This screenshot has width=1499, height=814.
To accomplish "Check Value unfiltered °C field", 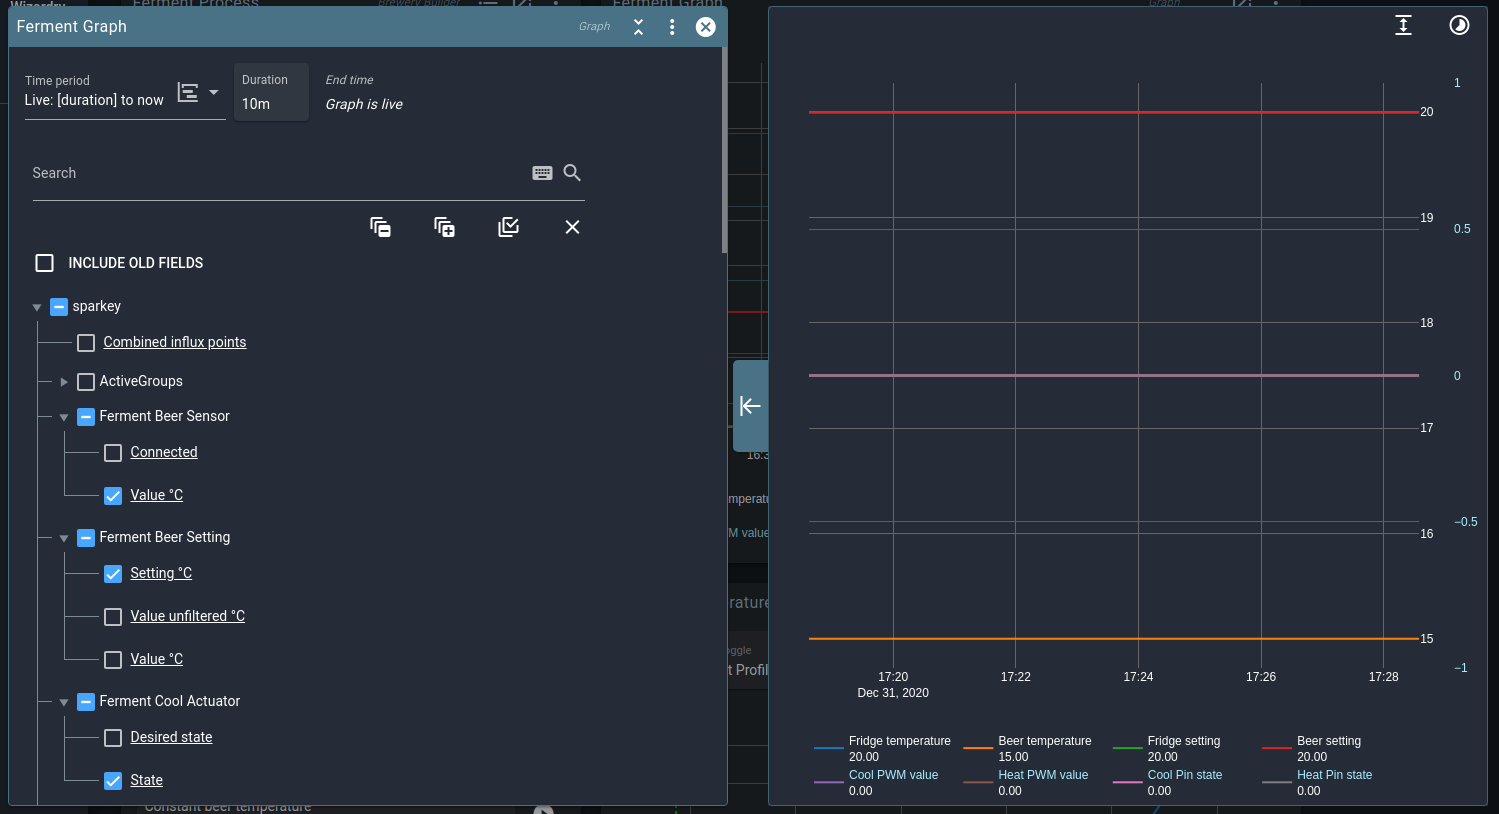I will pos(113,617).
